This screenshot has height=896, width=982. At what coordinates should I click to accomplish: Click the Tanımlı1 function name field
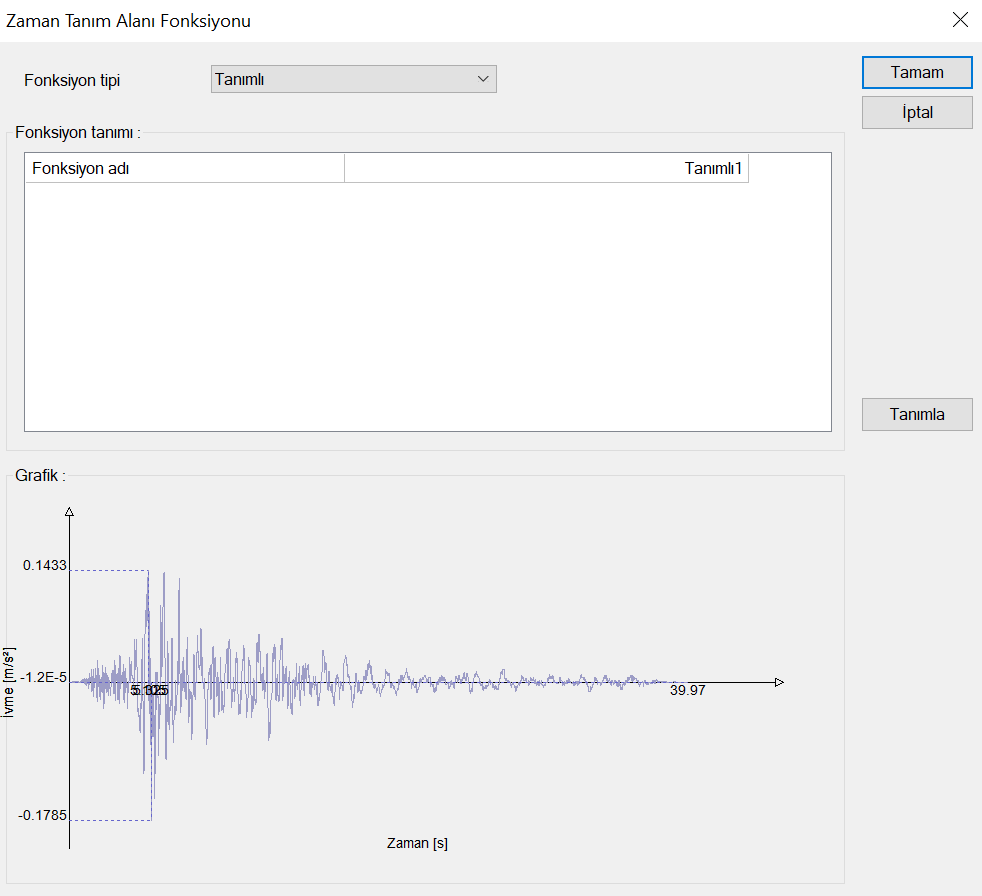coord(546,169)
